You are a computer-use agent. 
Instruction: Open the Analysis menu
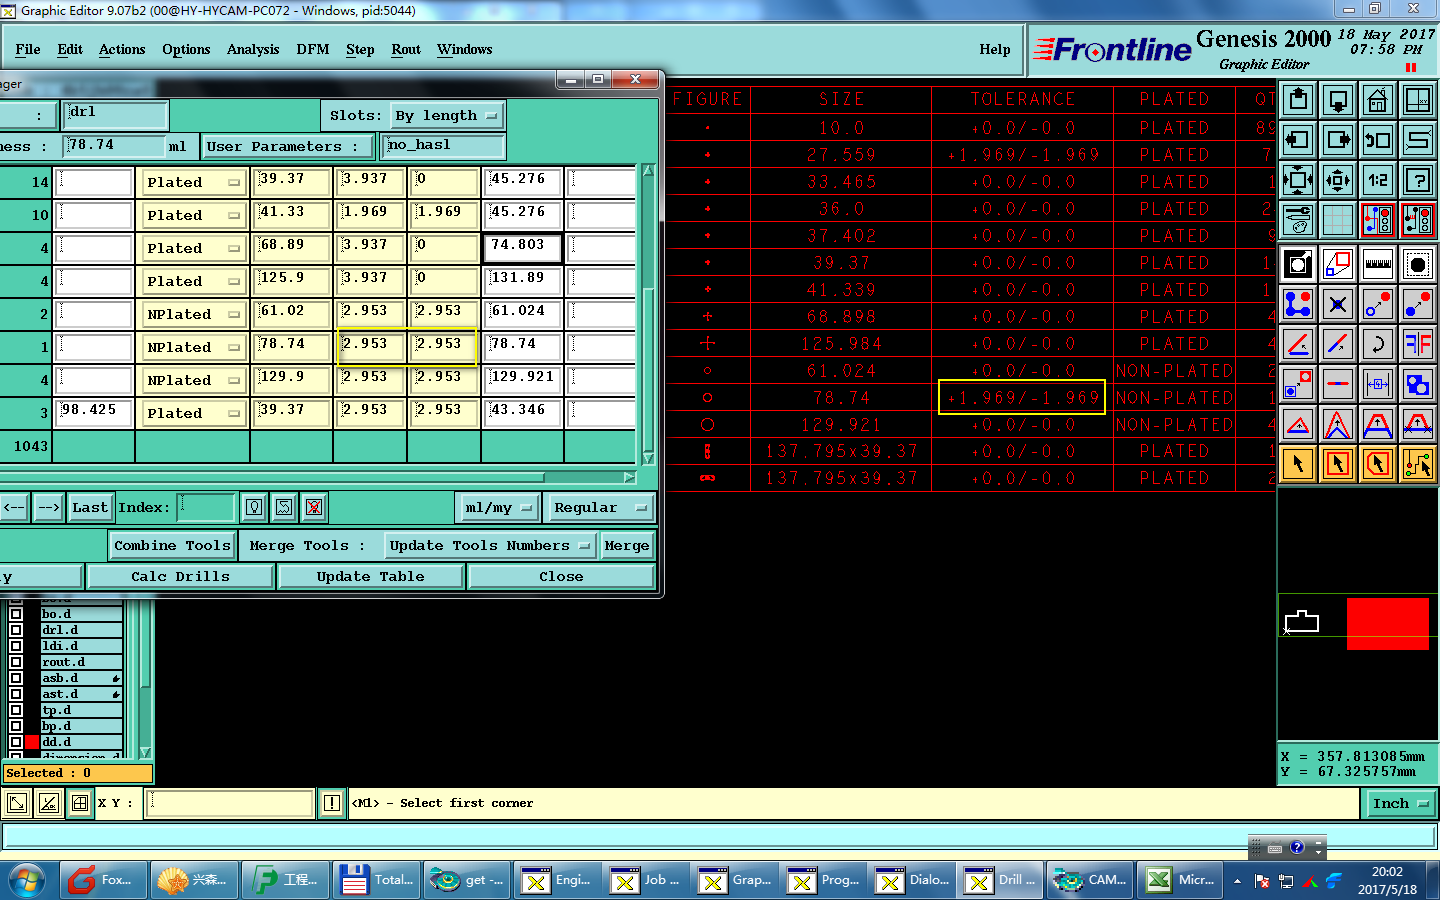[253, 49]
